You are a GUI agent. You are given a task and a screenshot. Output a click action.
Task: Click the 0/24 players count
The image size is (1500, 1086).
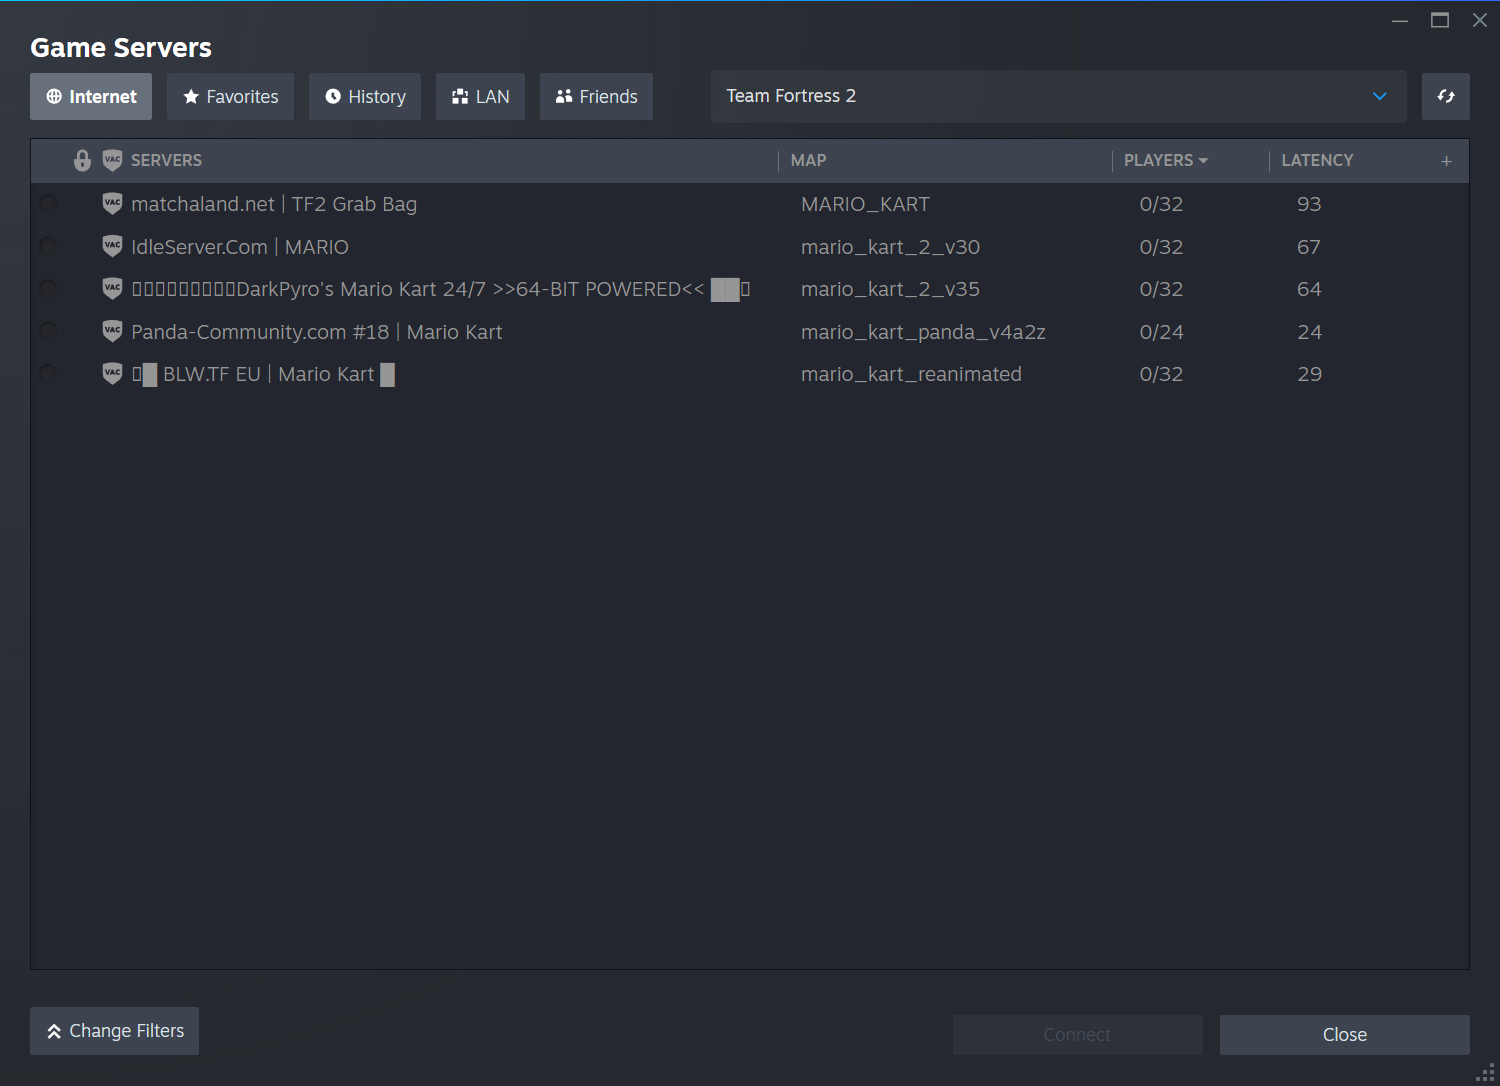coord(1161,332)
